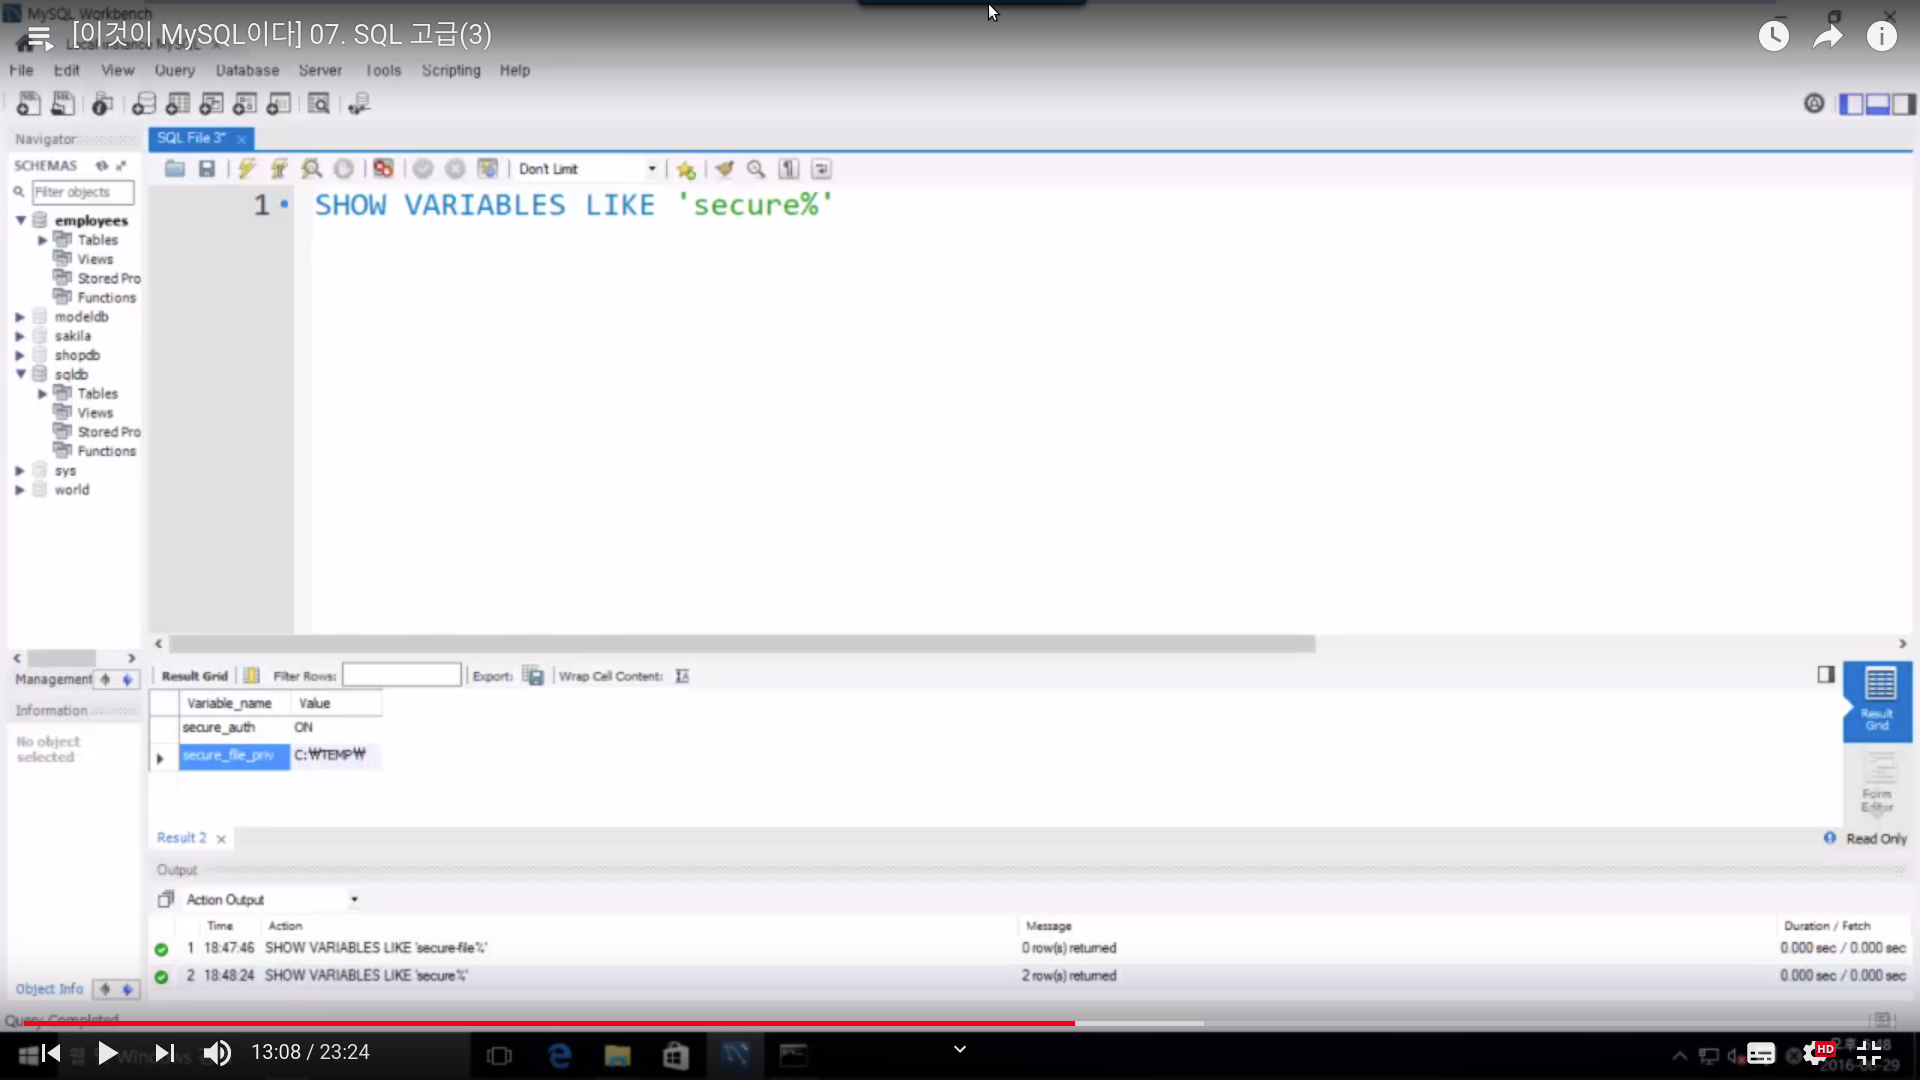The width and height of the screenshot is (1920, 1080).
Task: Click the create new view icon
Action: click(x=211, y=103)
